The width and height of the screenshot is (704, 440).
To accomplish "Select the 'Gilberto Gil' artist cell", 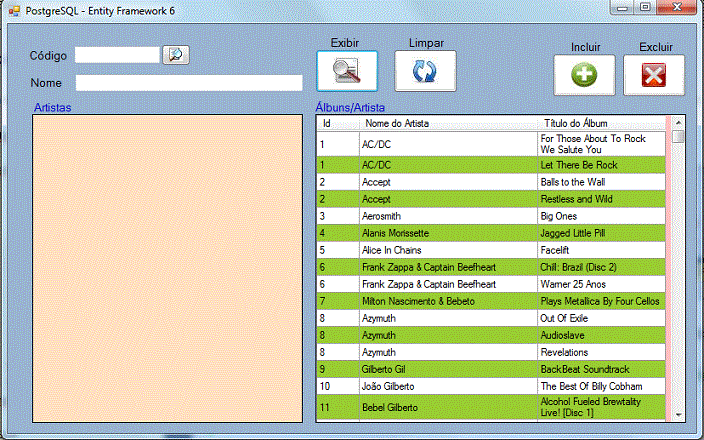I will [448, 370].
